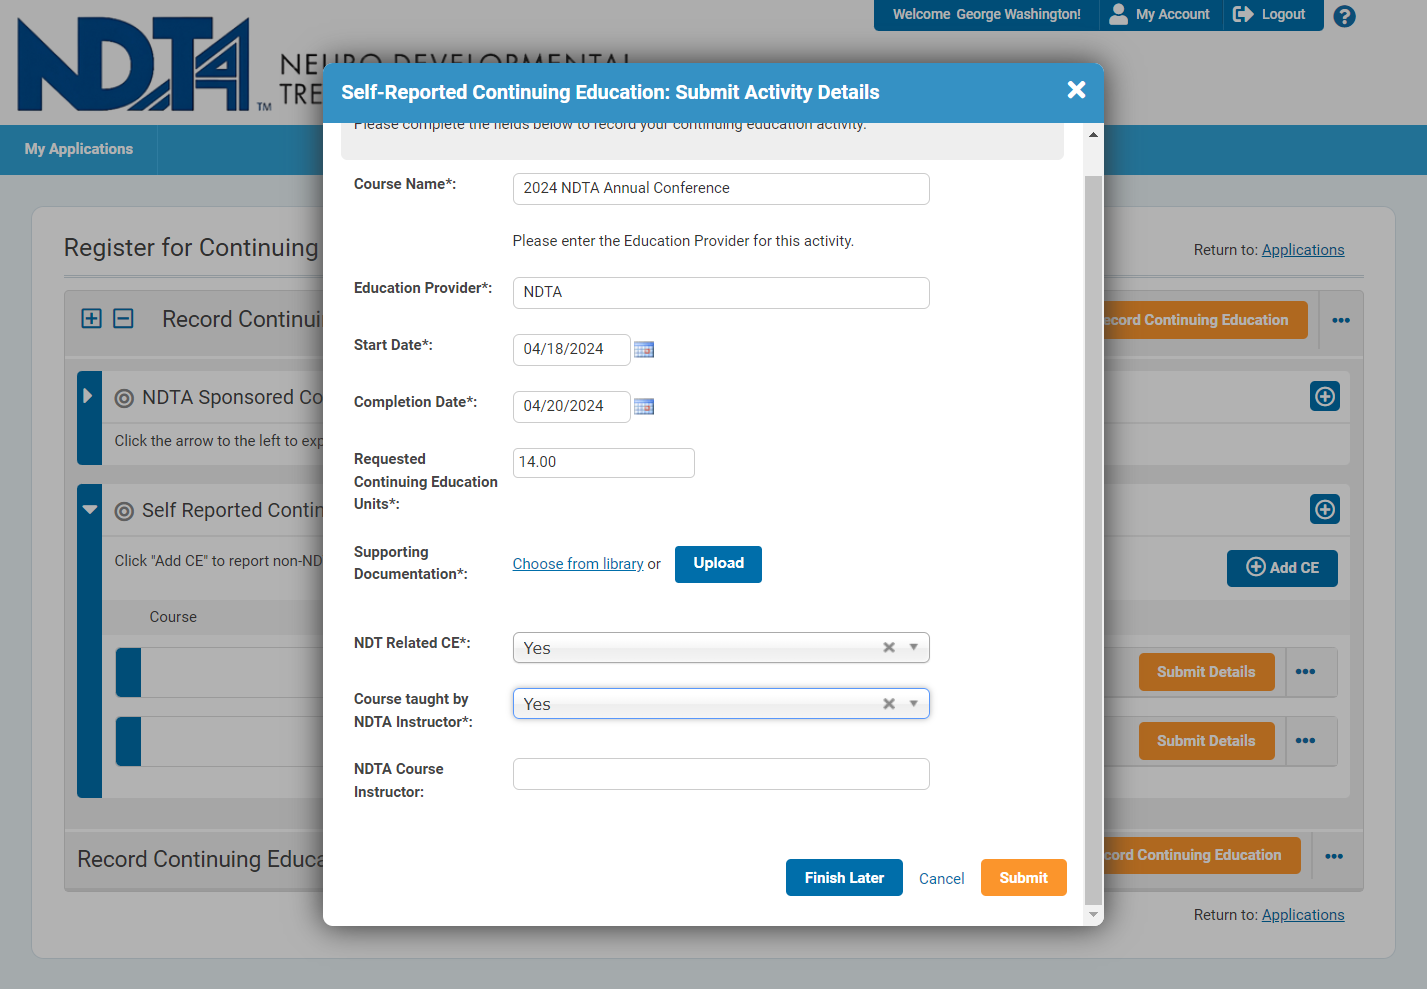Expand the NDTA Sponsored section arrow

pos(88,396)
